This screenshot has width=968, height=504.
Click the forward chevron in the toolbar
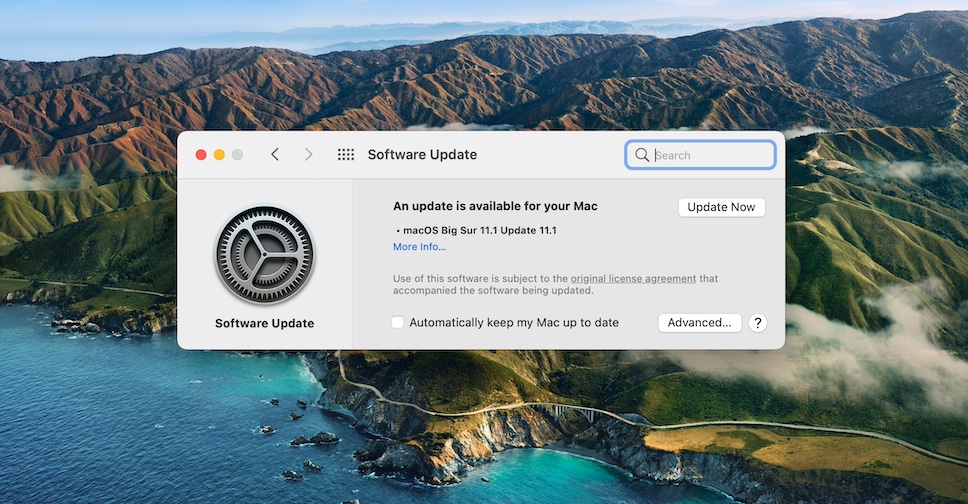click(x=308, y=155)
